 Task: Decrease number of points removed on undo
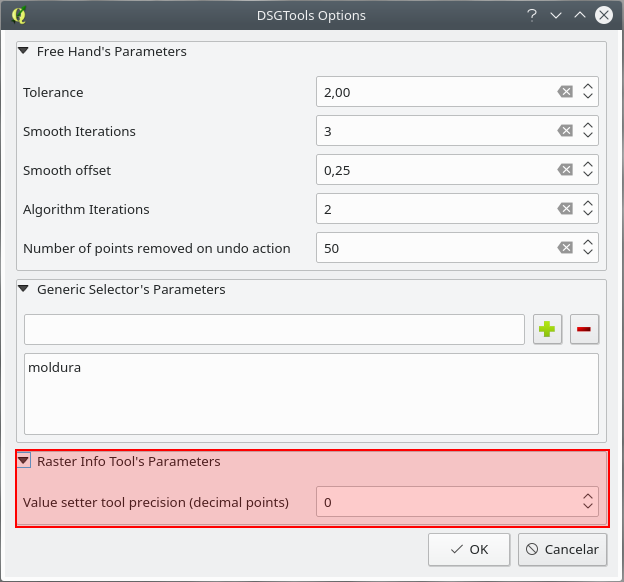[588, 253]
